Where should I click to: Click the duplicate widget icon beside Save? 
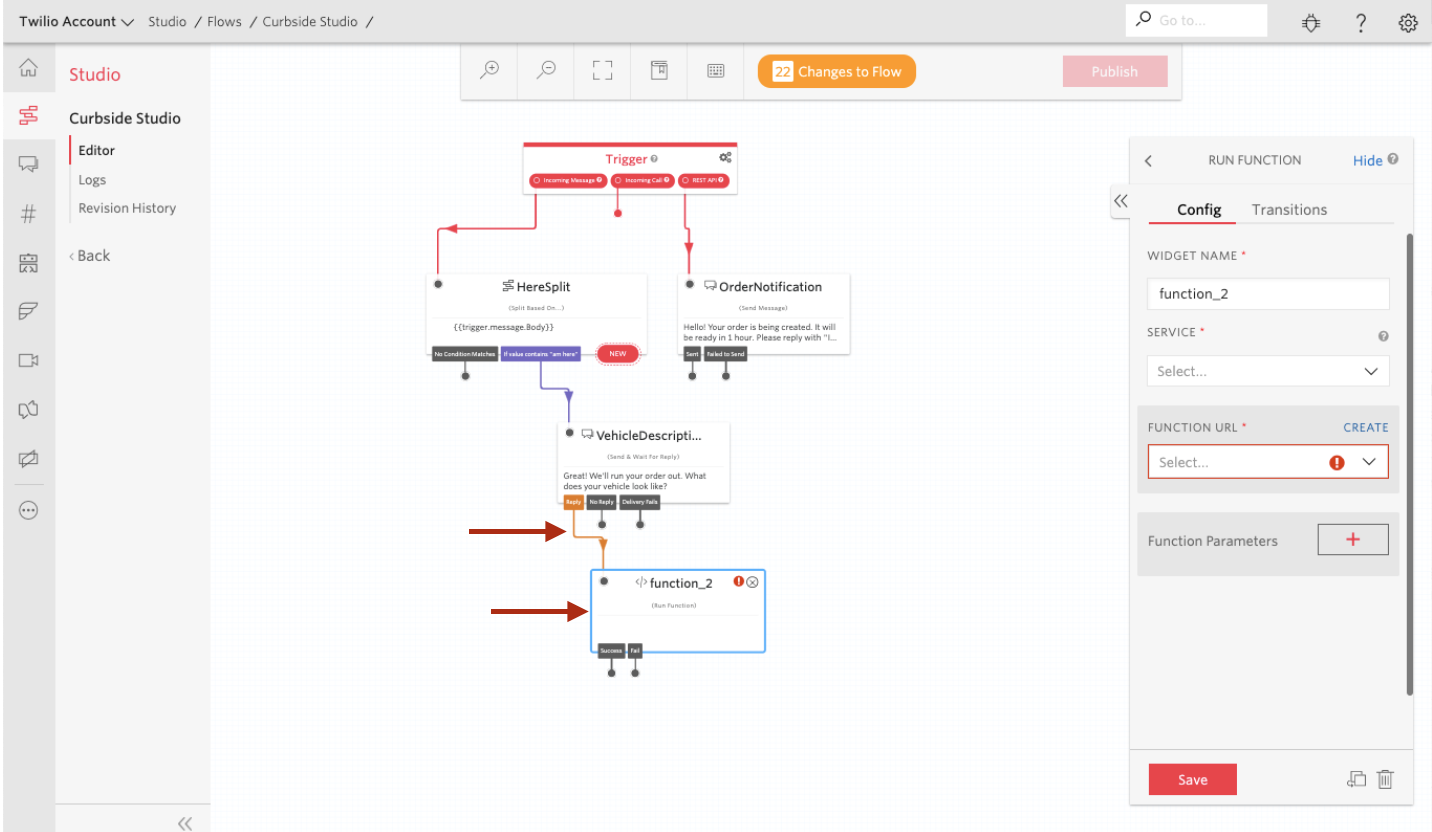click(1357, 779)
